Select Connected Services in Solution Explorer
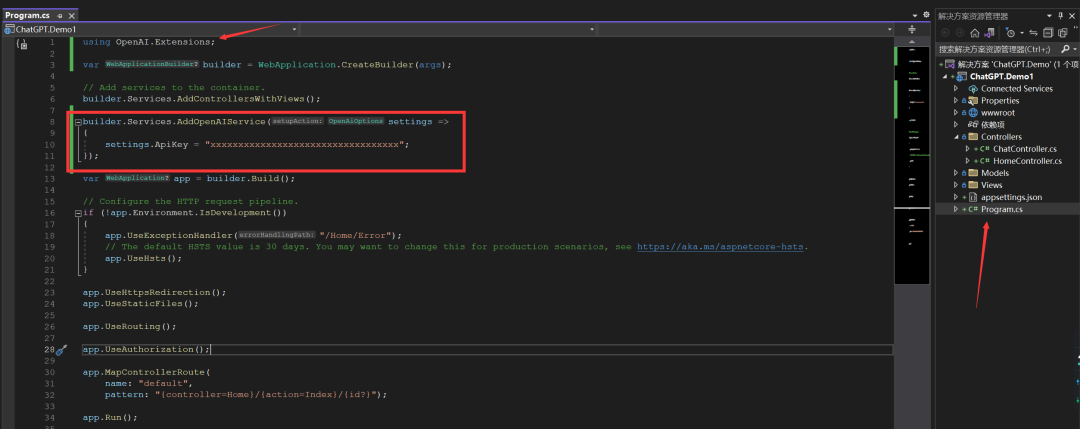This screenshot has width=1080, height=429. 1017,89
